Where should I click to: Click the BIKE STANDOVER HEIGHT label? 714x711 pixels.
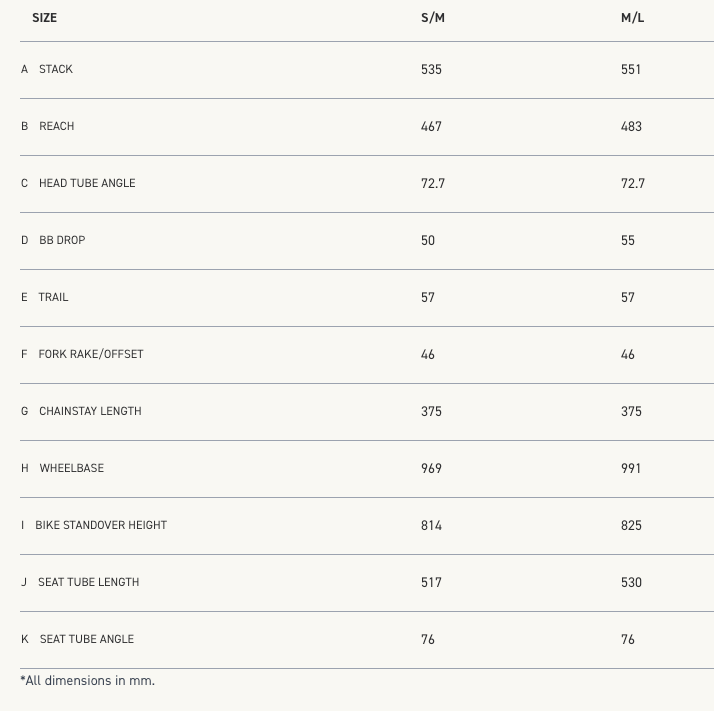click(101, 525)
